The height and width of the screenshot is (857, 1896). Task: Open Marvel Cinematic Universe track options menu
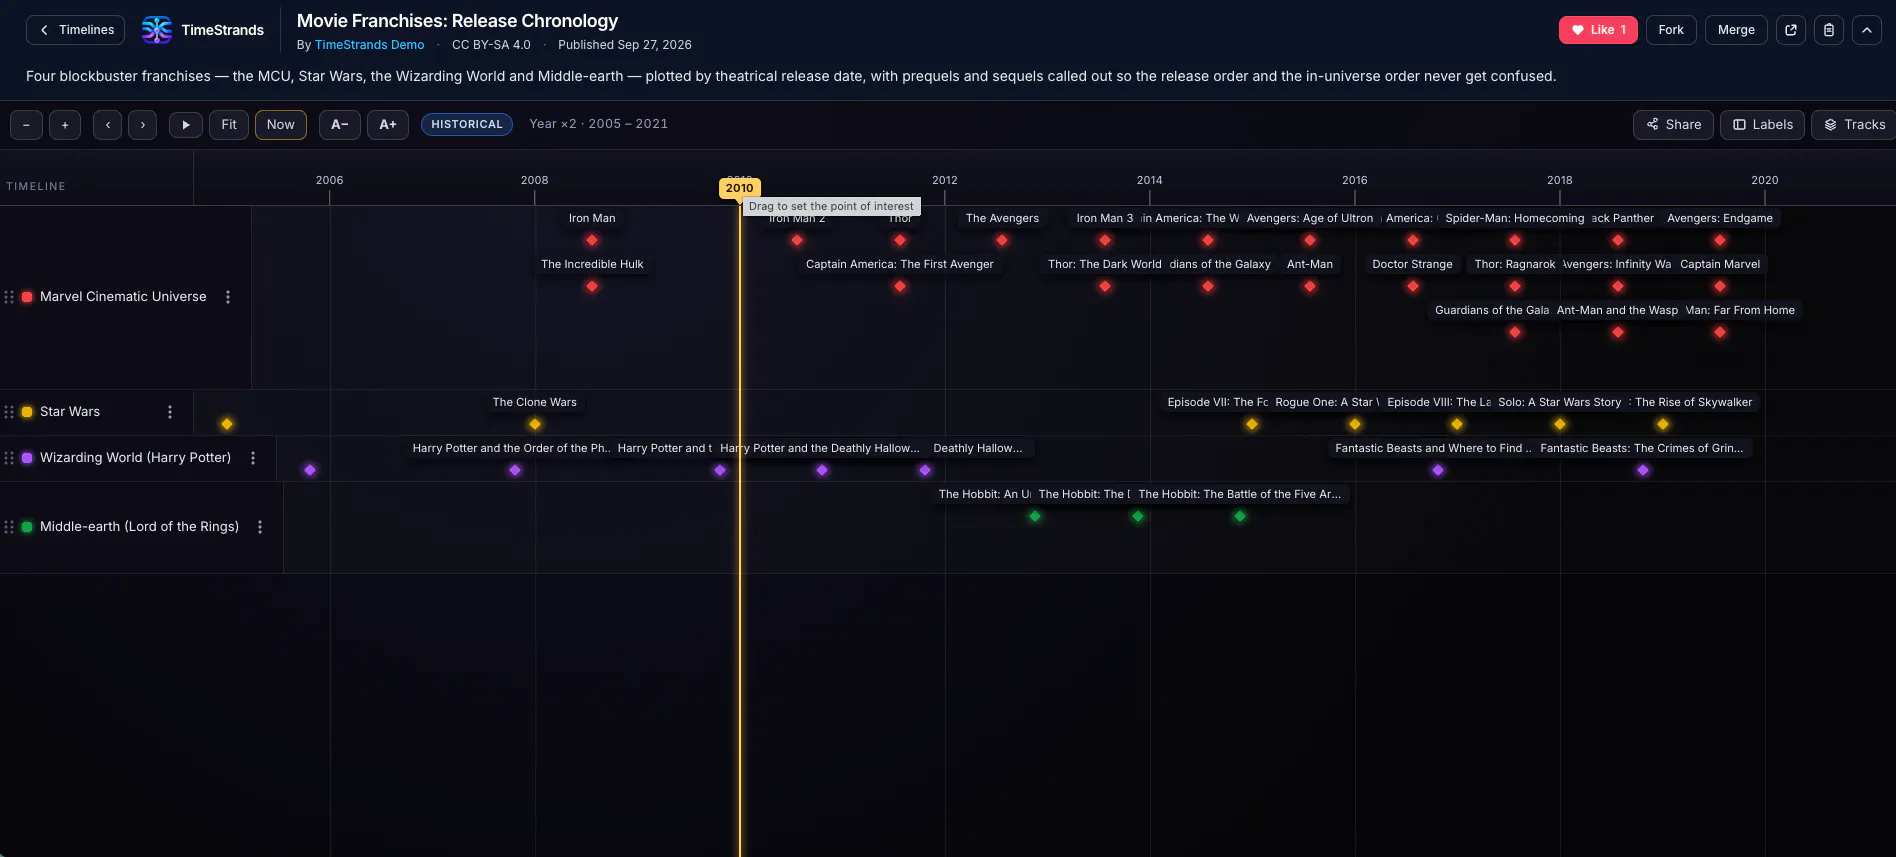228,297
